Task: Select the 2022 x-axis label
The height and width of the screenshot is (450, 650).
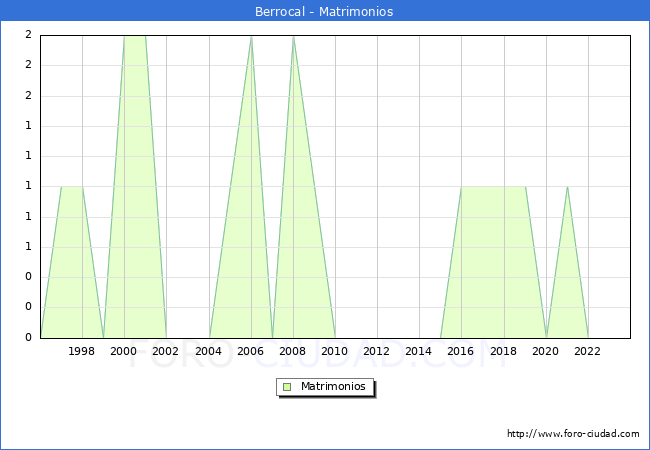Action: click(587, 351)
